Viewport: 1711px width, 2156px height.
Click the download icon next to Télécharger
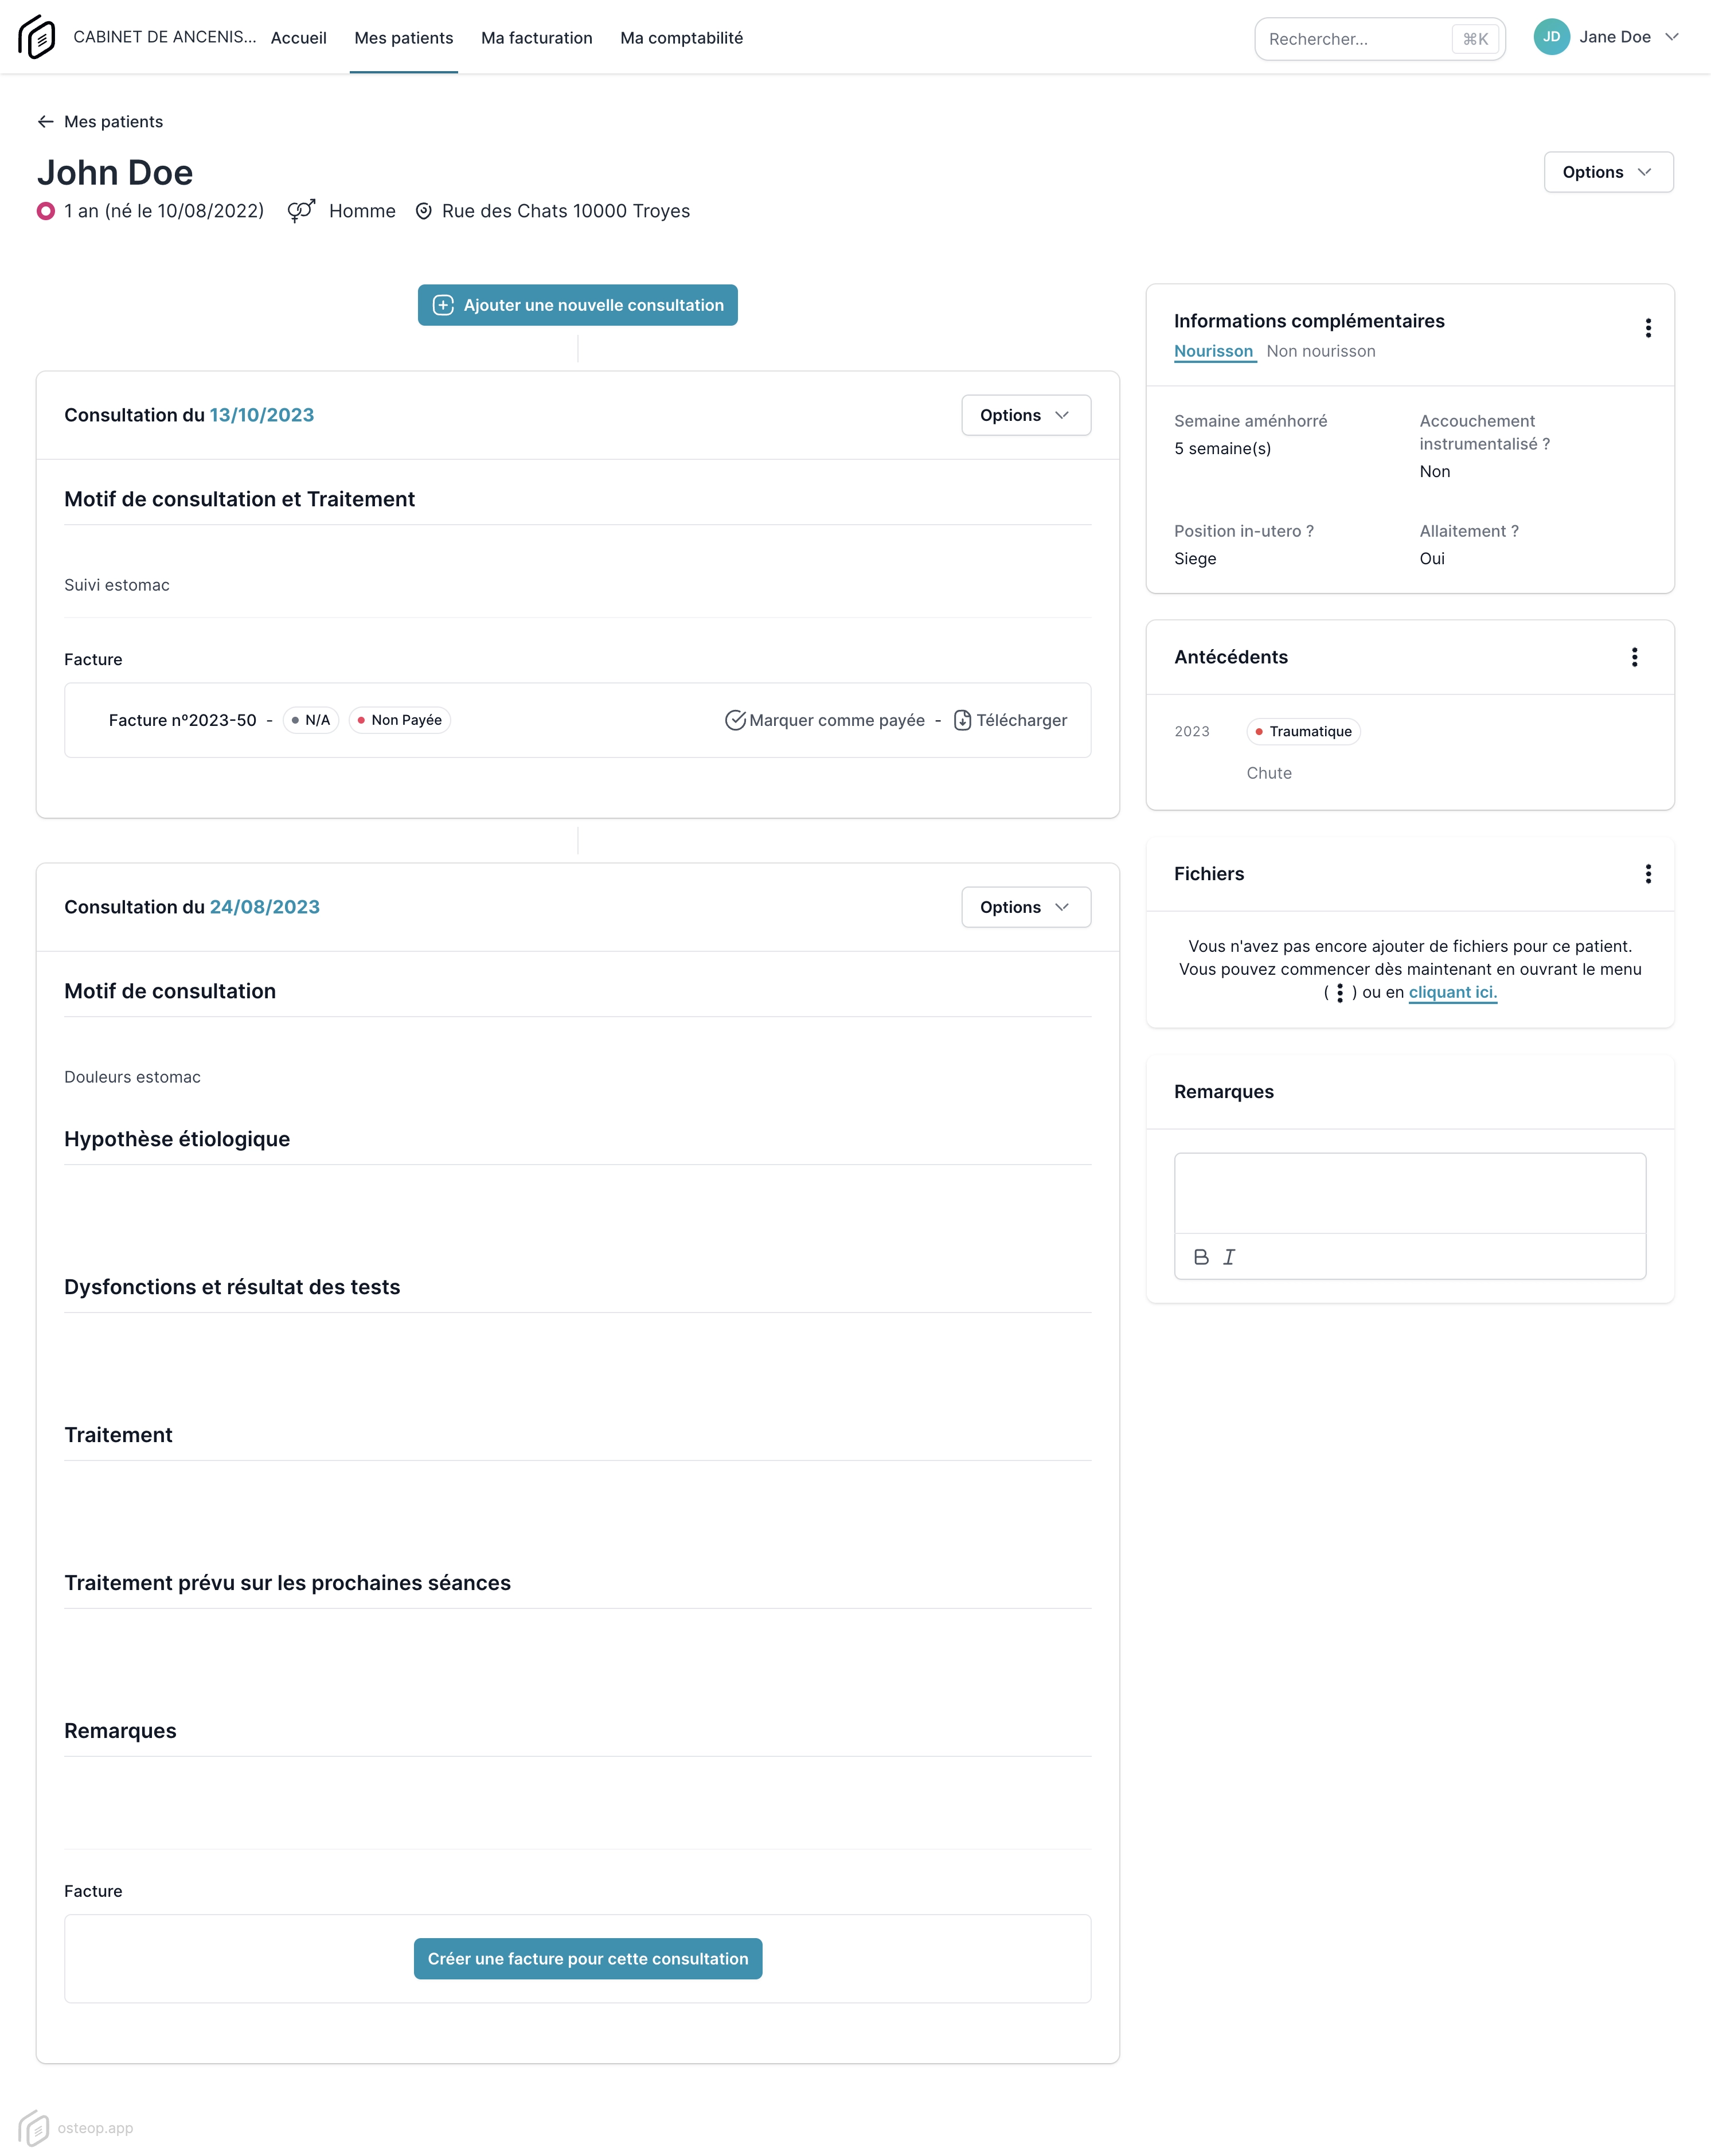[962, 719]
